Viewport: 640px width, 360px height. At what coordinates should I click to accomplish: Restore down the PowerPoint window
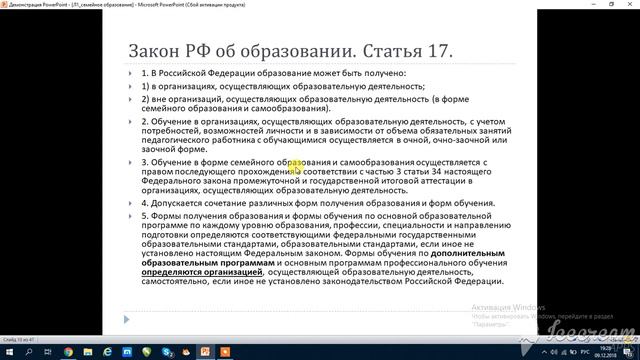coord(611,4)
